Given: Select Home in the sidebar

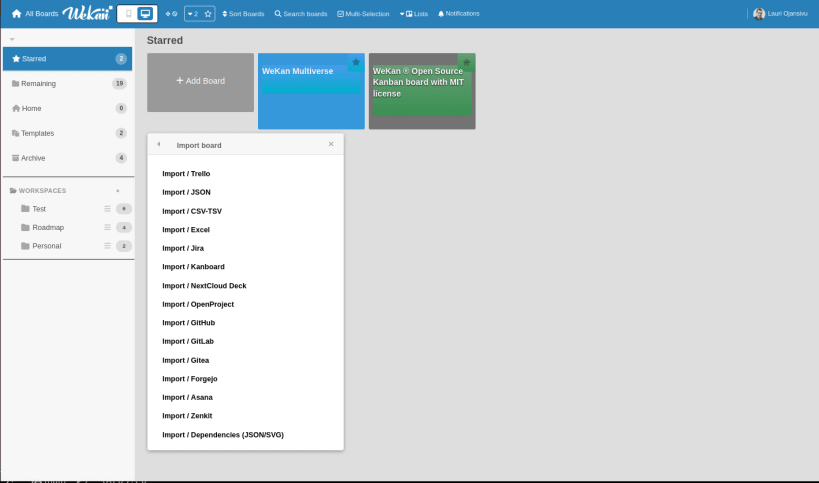Looking at the screenshot, I should coord(67,108).
